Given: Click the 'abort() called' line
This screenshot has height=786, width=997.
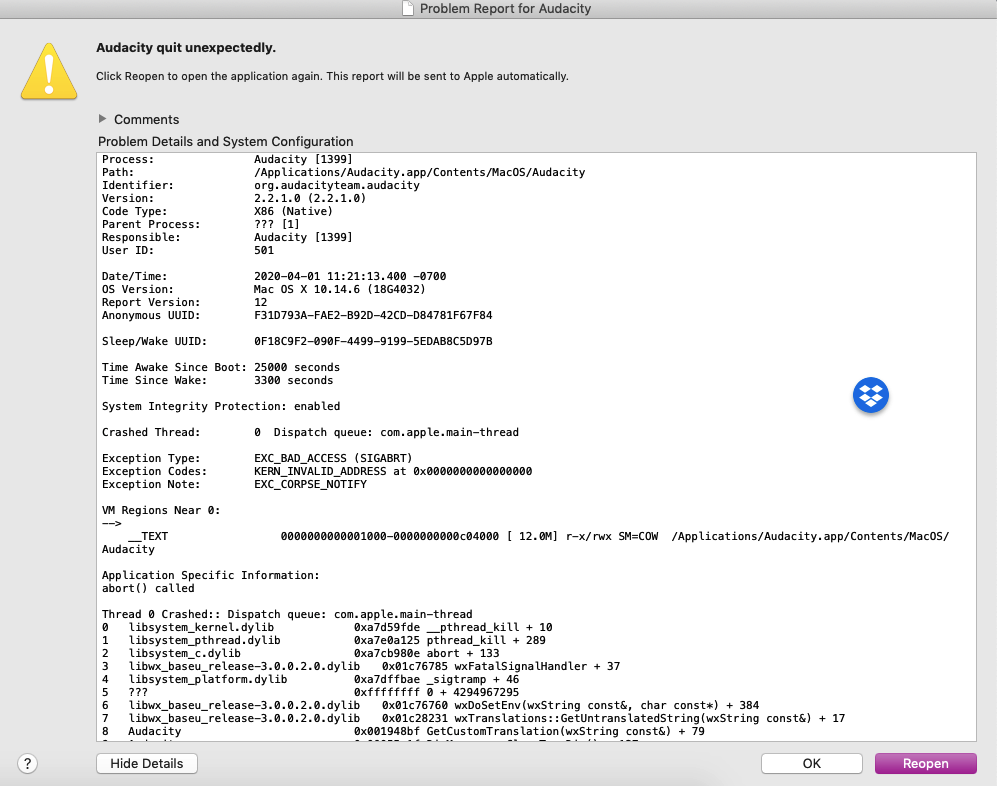Looking at the screenshot, I should pyautogui.click(x=148, y=588).
